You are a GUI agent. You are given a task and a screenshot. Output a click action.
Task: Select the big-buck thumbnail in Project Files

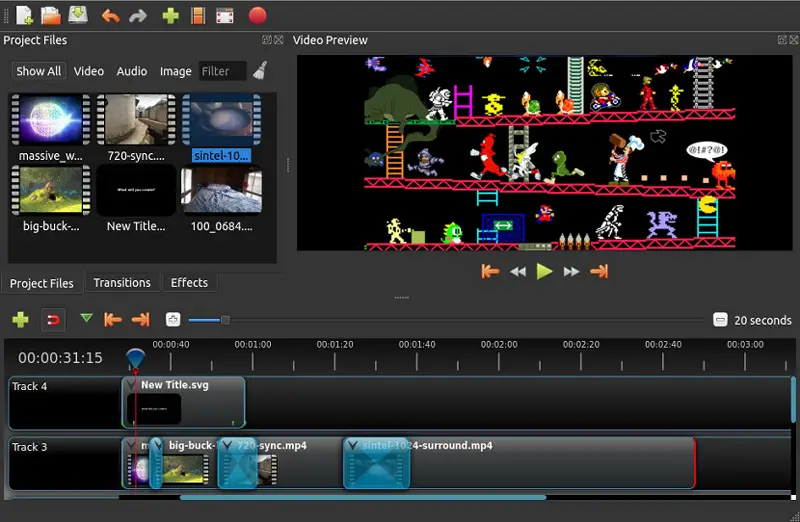coord(50,190)
